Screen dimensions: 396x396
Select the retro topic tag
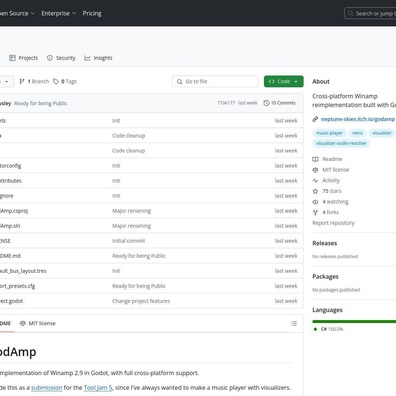click(x=357, y=133)
